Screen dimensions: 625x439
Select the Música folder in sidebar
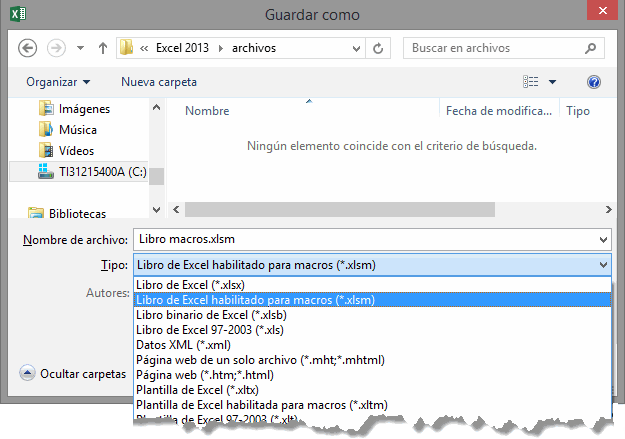[x=77, y=130]
